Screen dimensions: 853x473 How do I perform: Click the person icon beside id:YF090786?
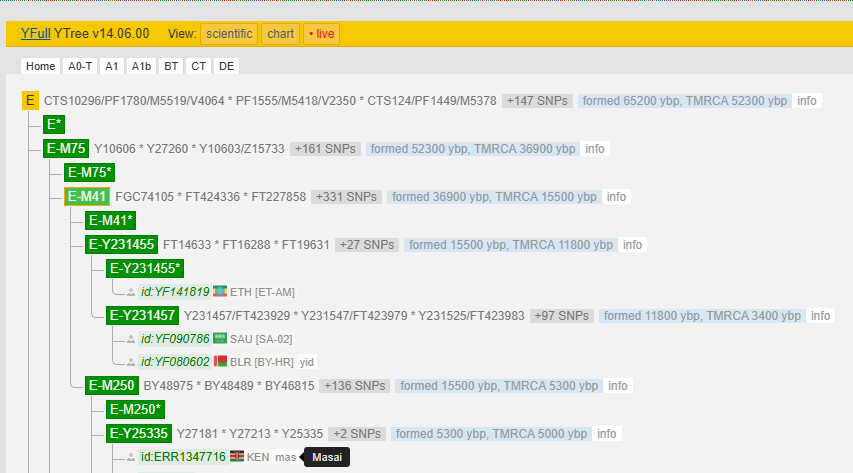coord(131,340)
